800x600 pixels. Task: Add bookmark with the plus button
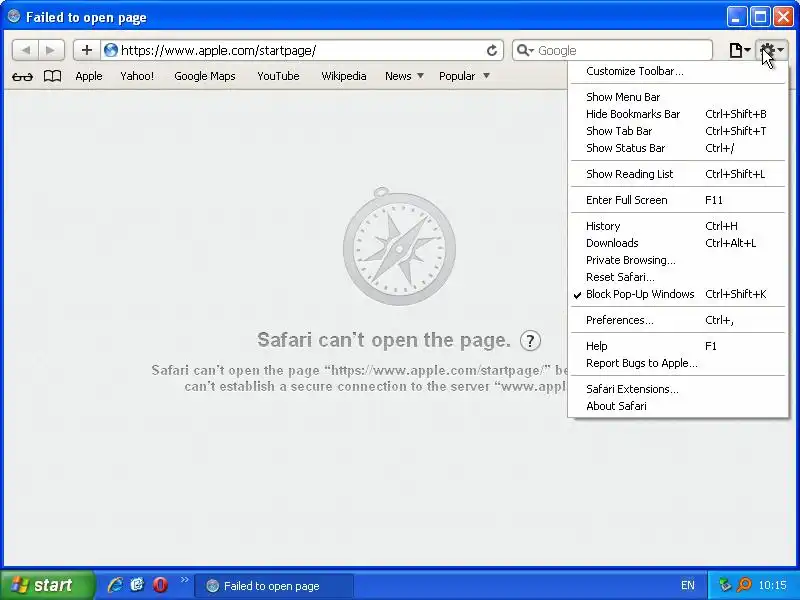tap(87, 50)
